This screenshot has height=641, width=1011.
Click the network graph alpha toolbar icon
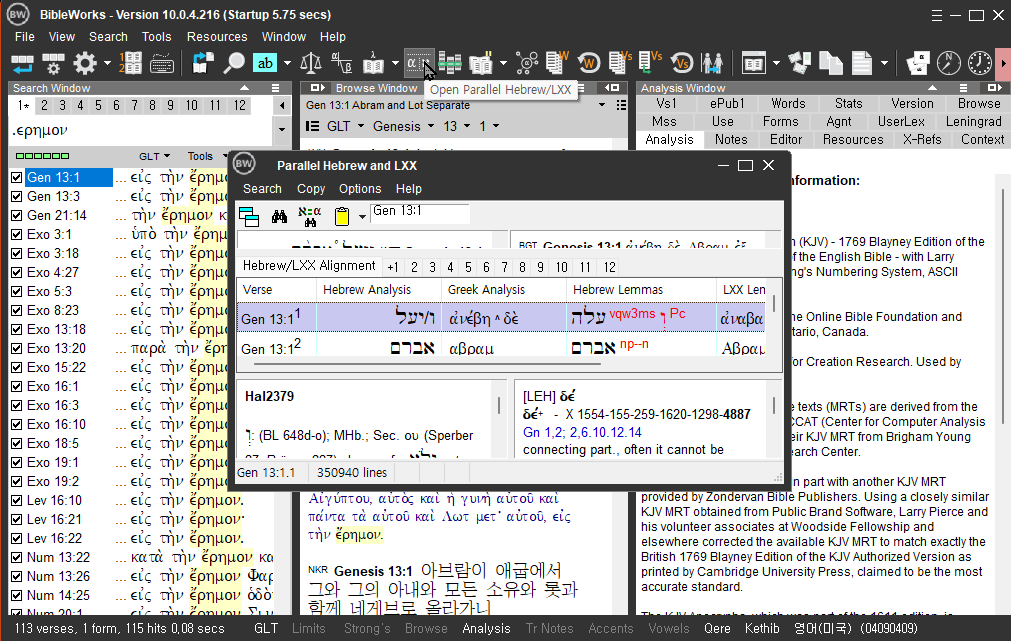527,63
